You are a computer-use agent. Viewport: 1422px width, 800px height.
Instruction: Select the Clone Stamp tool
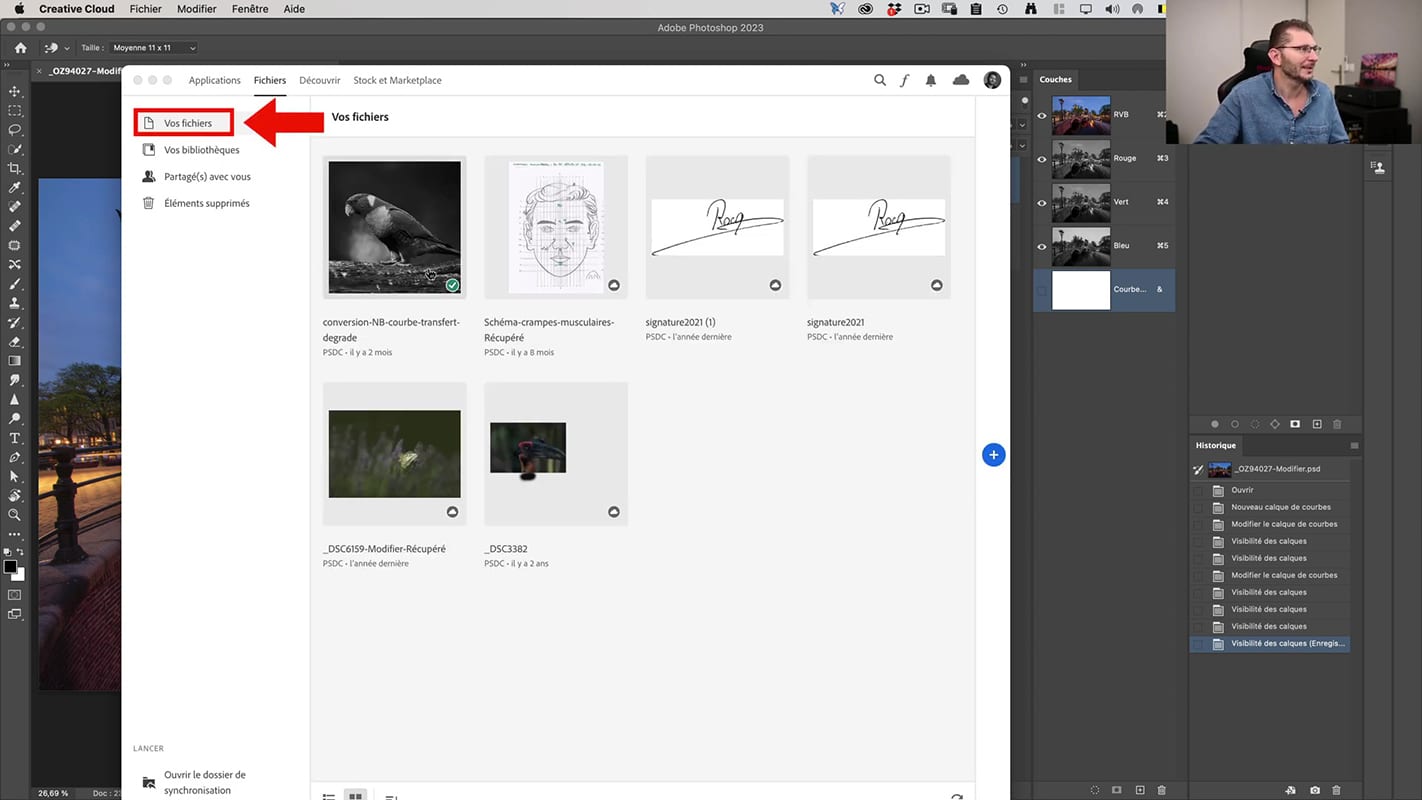coord(14,303)
